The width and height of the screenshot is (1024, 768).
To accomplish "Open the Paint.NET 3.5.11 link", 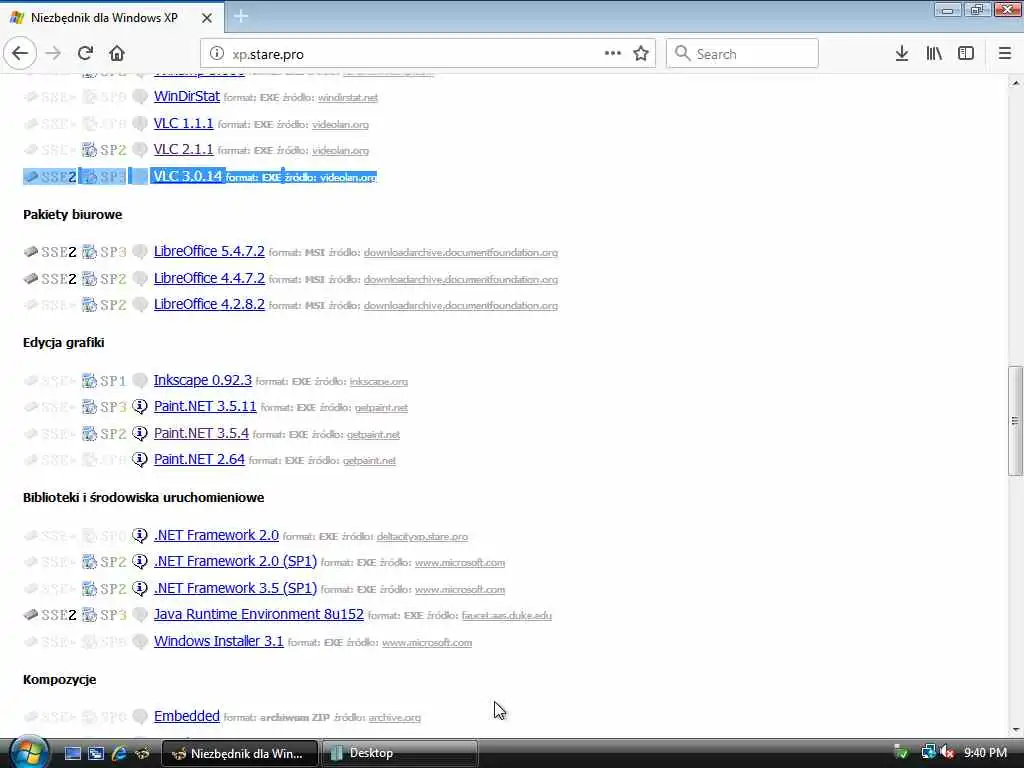I will tap(205, 406).
